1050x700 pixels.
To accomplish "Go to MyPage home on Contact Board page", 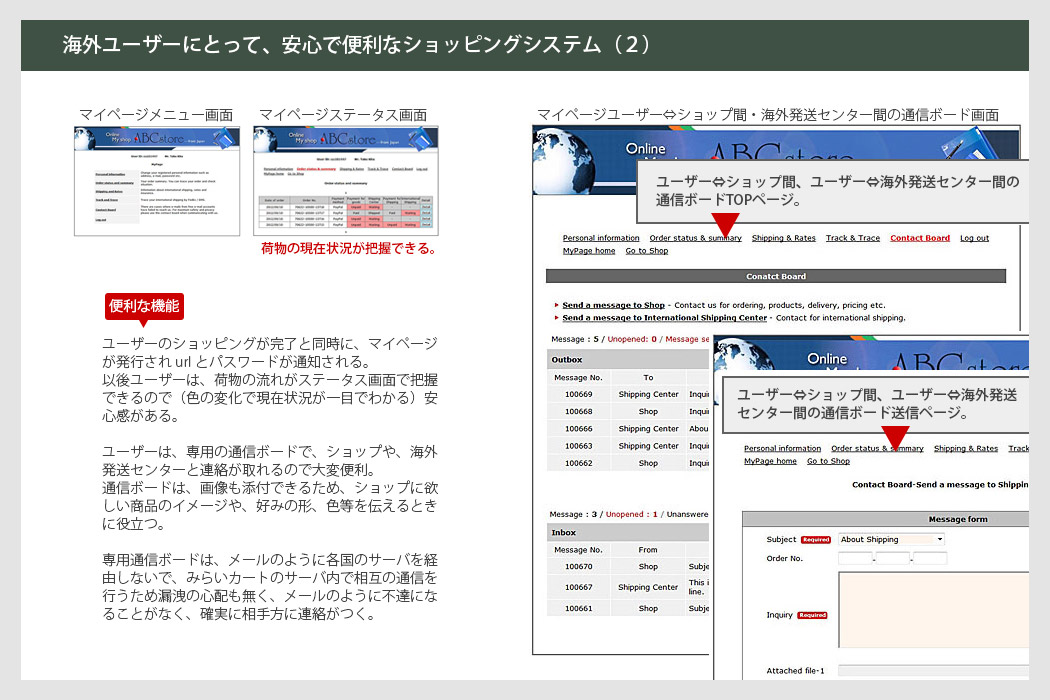I will pyautogui.click(x=589, y=251).
